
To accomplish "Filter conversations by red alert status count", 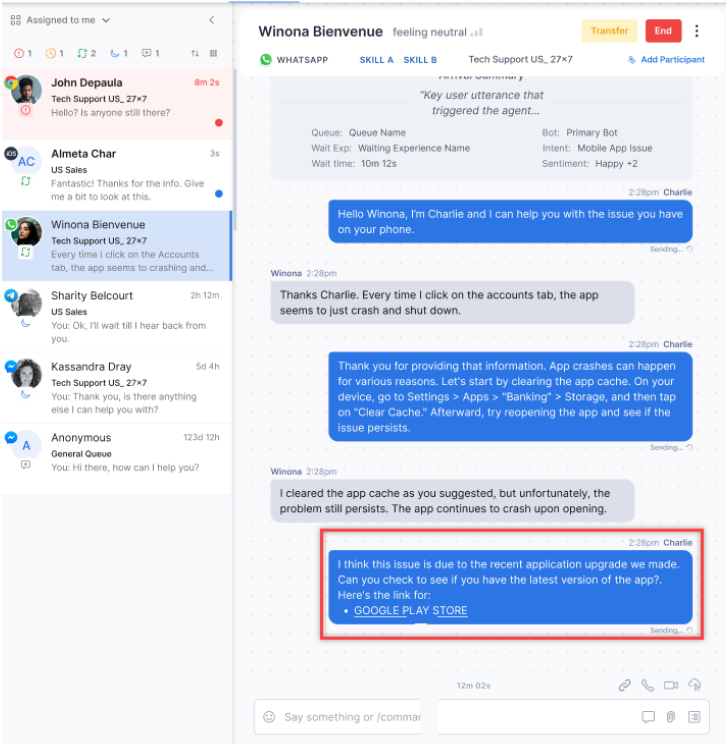I will [x=23, y=53].
